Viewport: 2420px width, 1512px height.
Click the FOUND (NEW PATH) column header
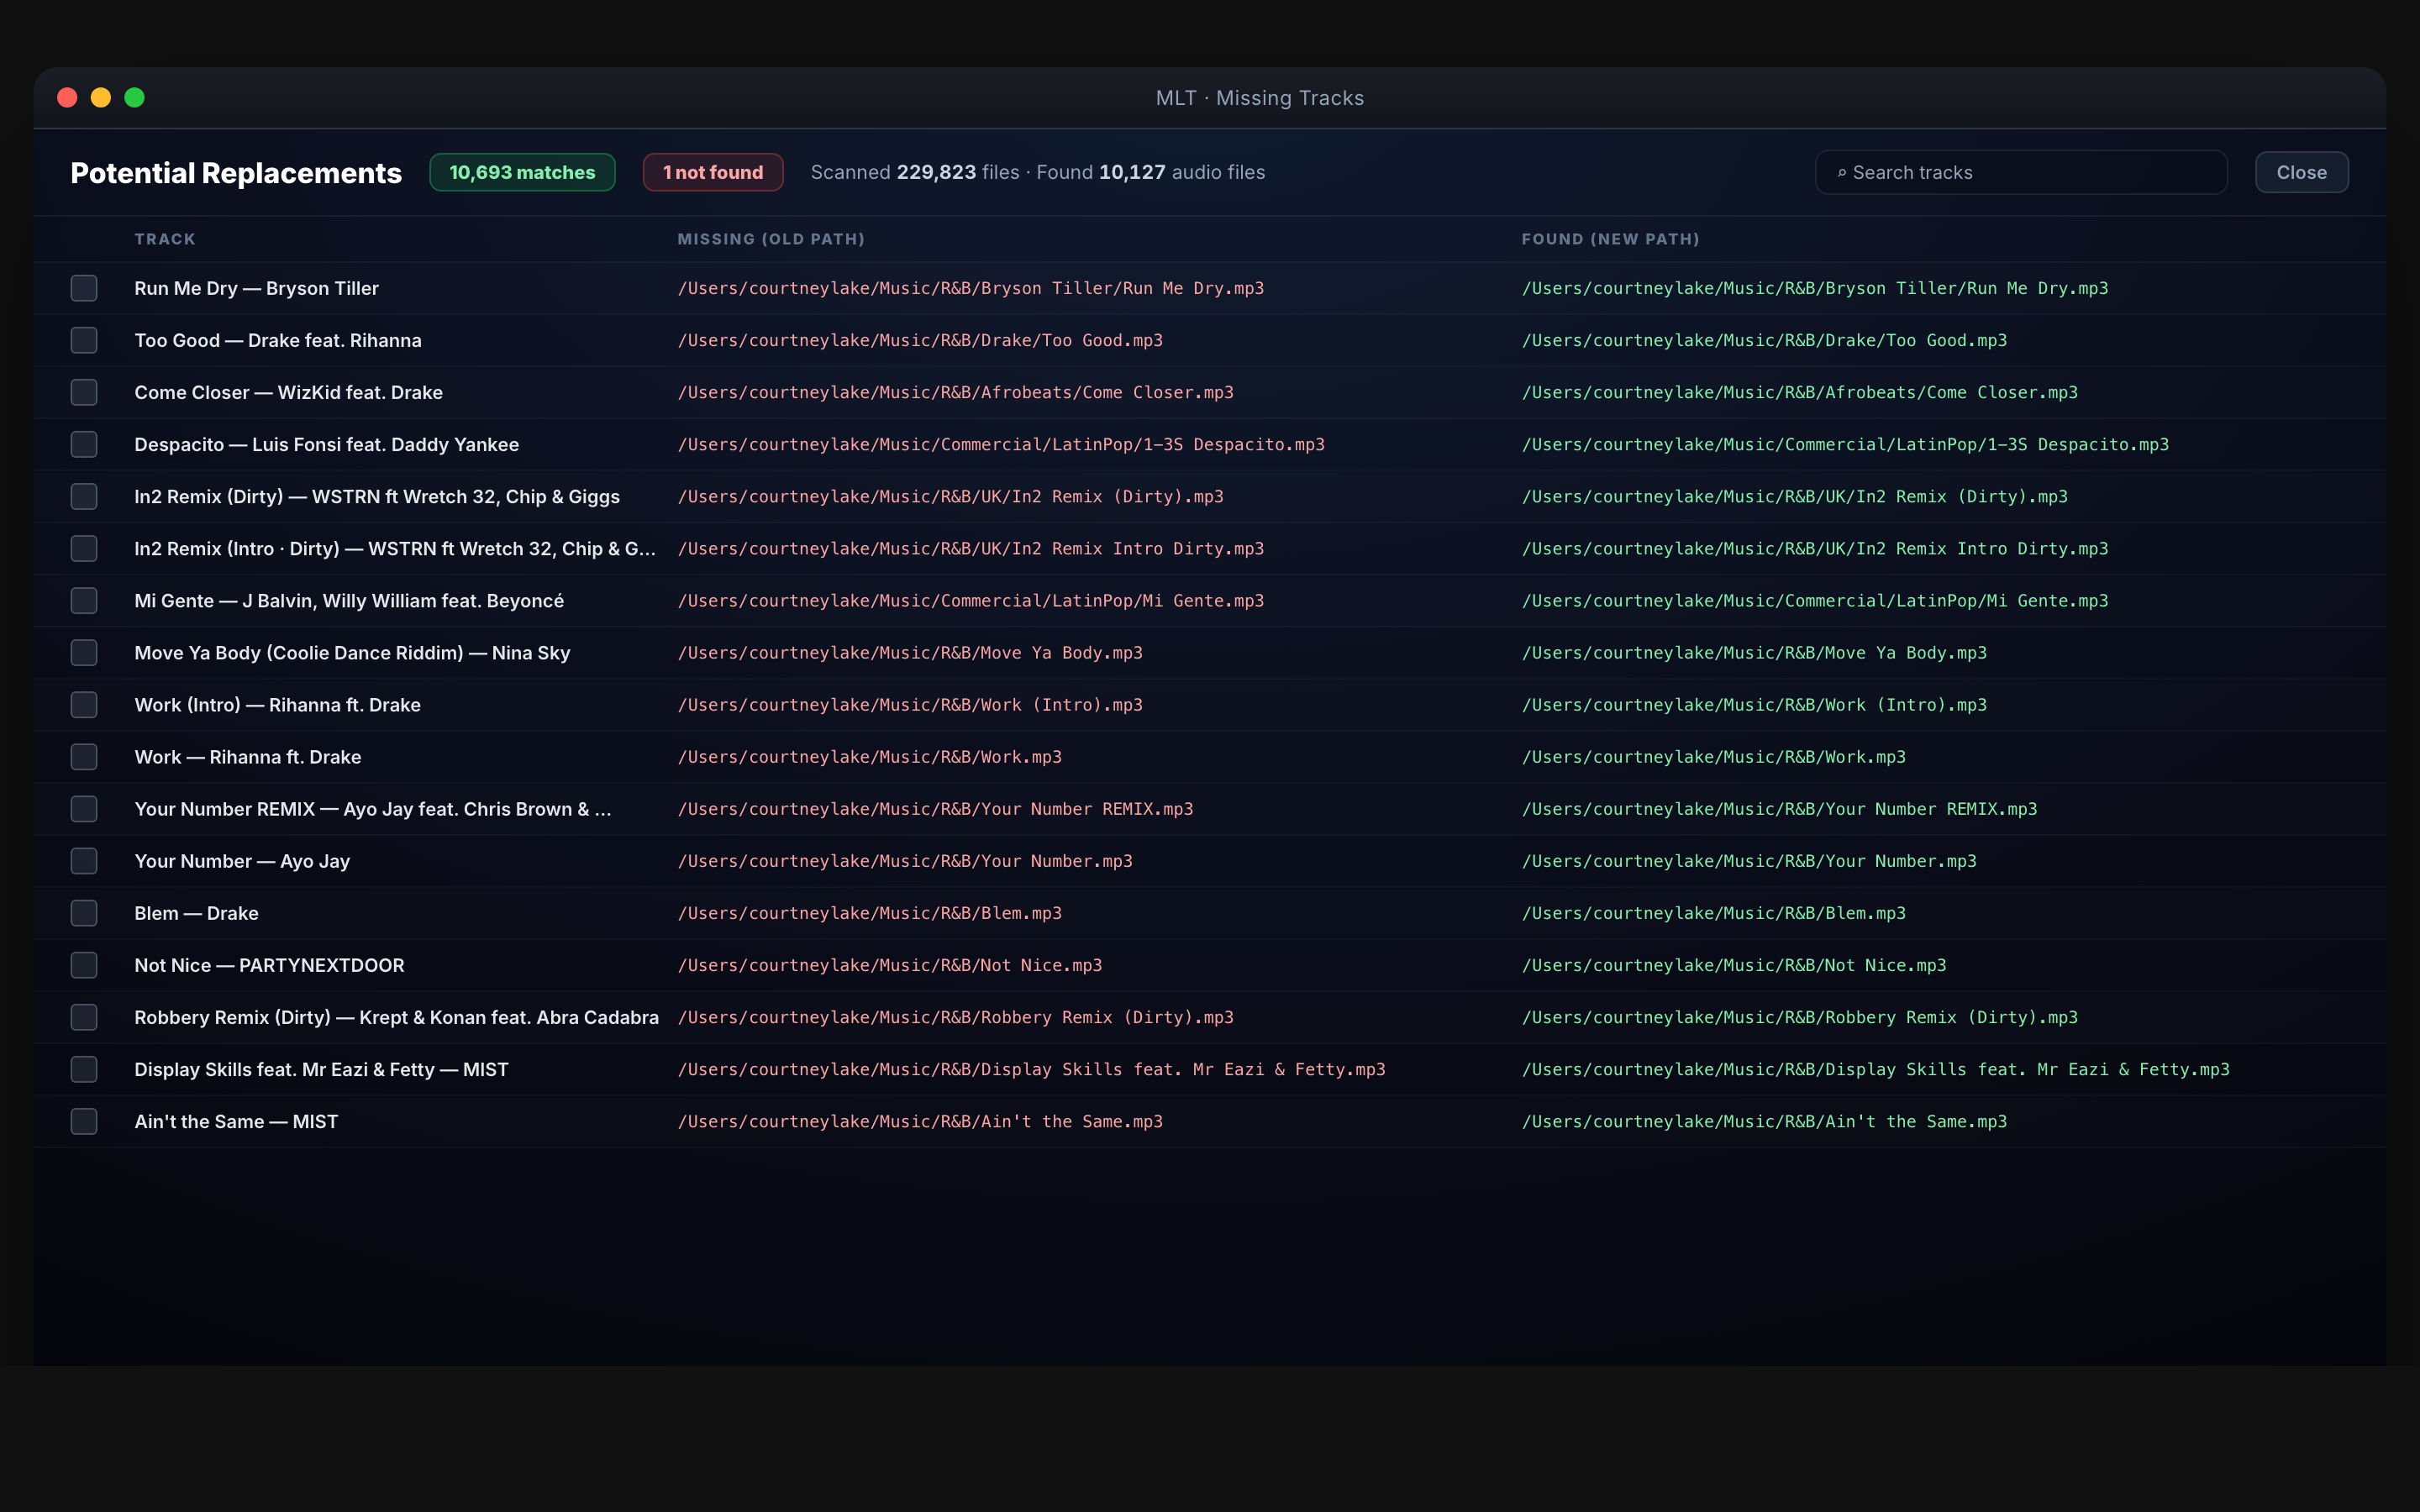(x=1610, y=239)
